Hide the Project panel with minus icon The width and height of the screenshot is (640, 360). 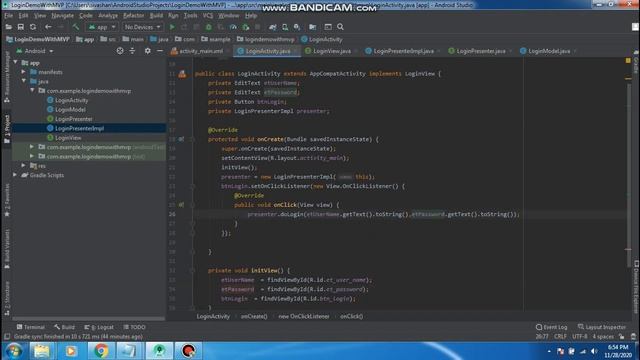click(160, 51)
